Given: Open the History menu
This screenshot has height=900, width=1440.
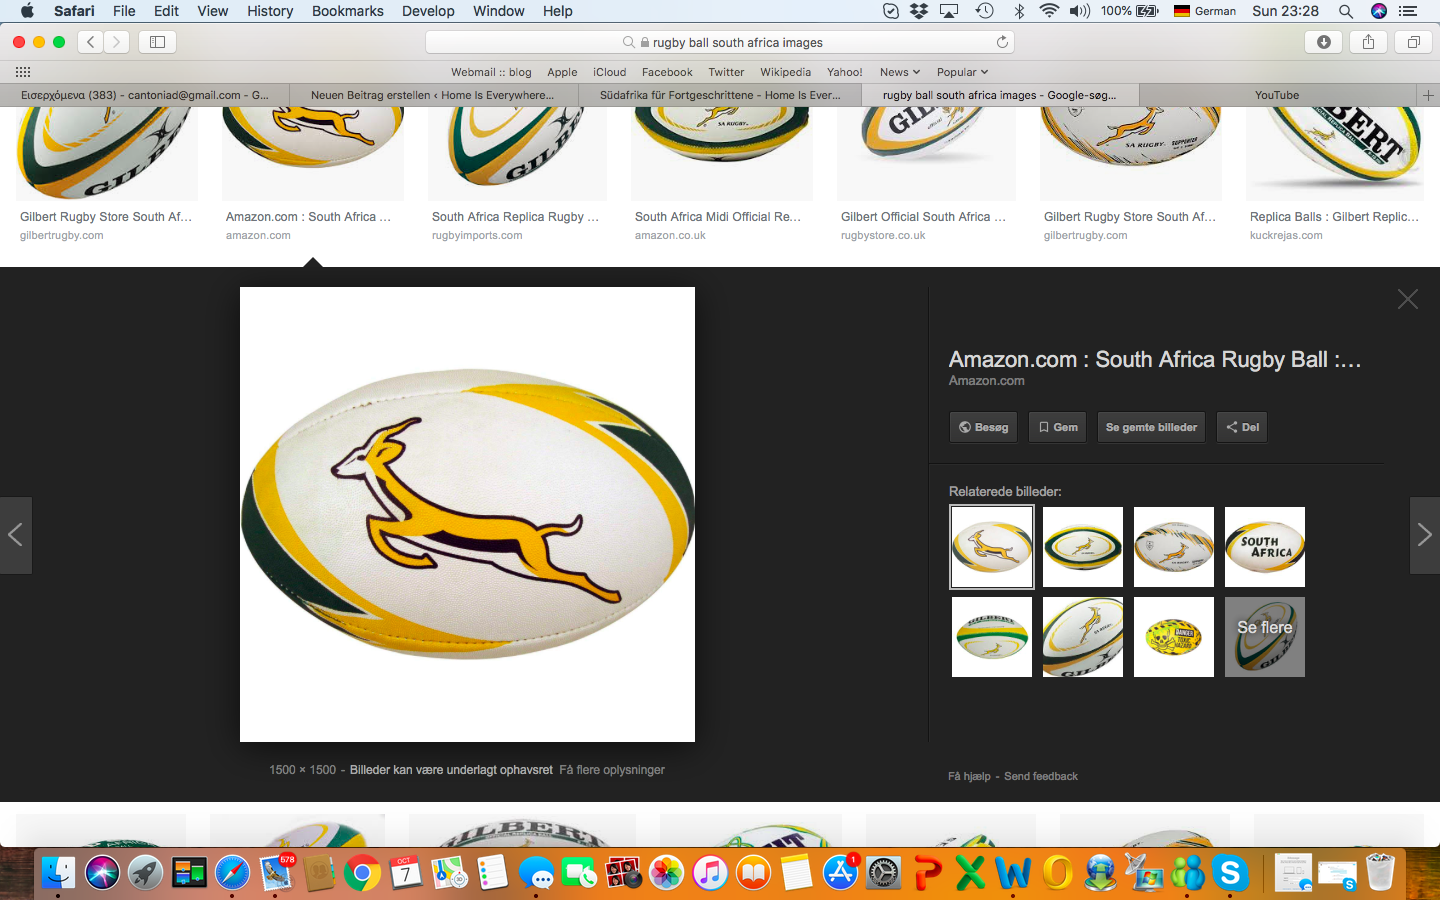Looking at the screenshot, I should click(270, 11).
